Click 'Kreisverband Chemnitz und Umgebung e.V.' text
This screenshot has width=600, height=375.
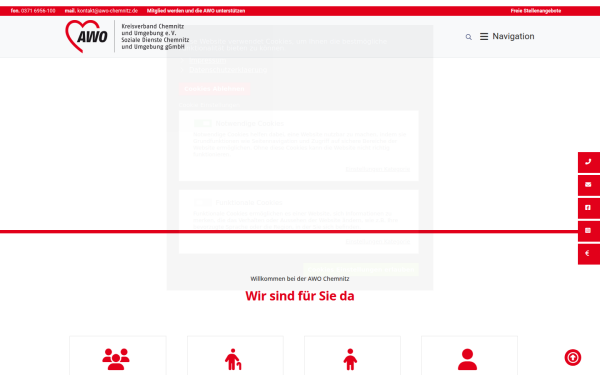pos(153,30)
